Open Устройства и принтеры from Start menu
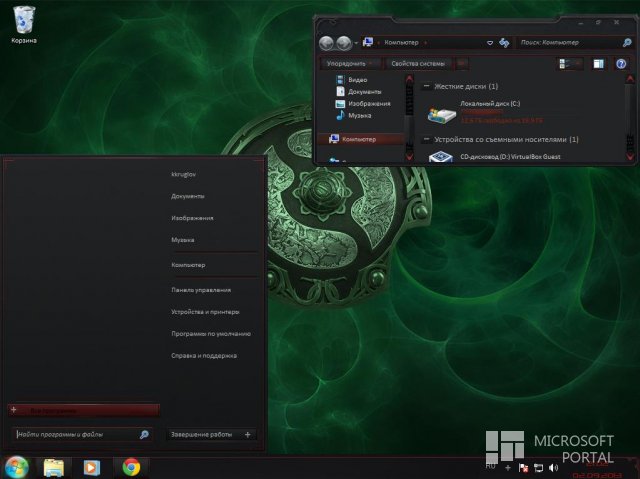This screenshot has width=640, height=479. point(205,312)
